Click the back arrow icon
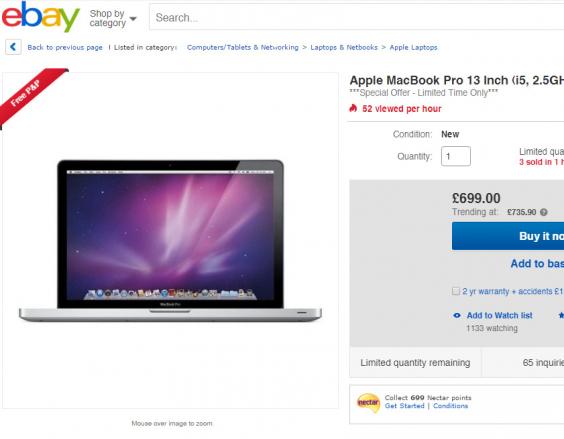Image resolution: width=564 pixels, height=439 pixels. pos(13,47)
